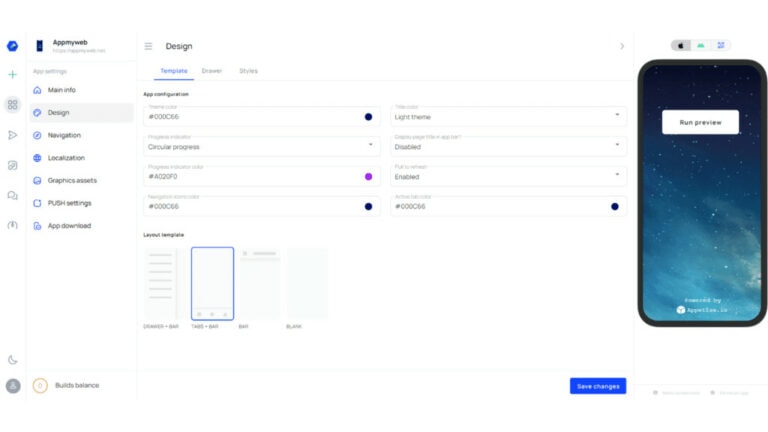This screenshot has width=768, height=432.
Task: Click the PUSH settings icon
Action: pos(38,203)
